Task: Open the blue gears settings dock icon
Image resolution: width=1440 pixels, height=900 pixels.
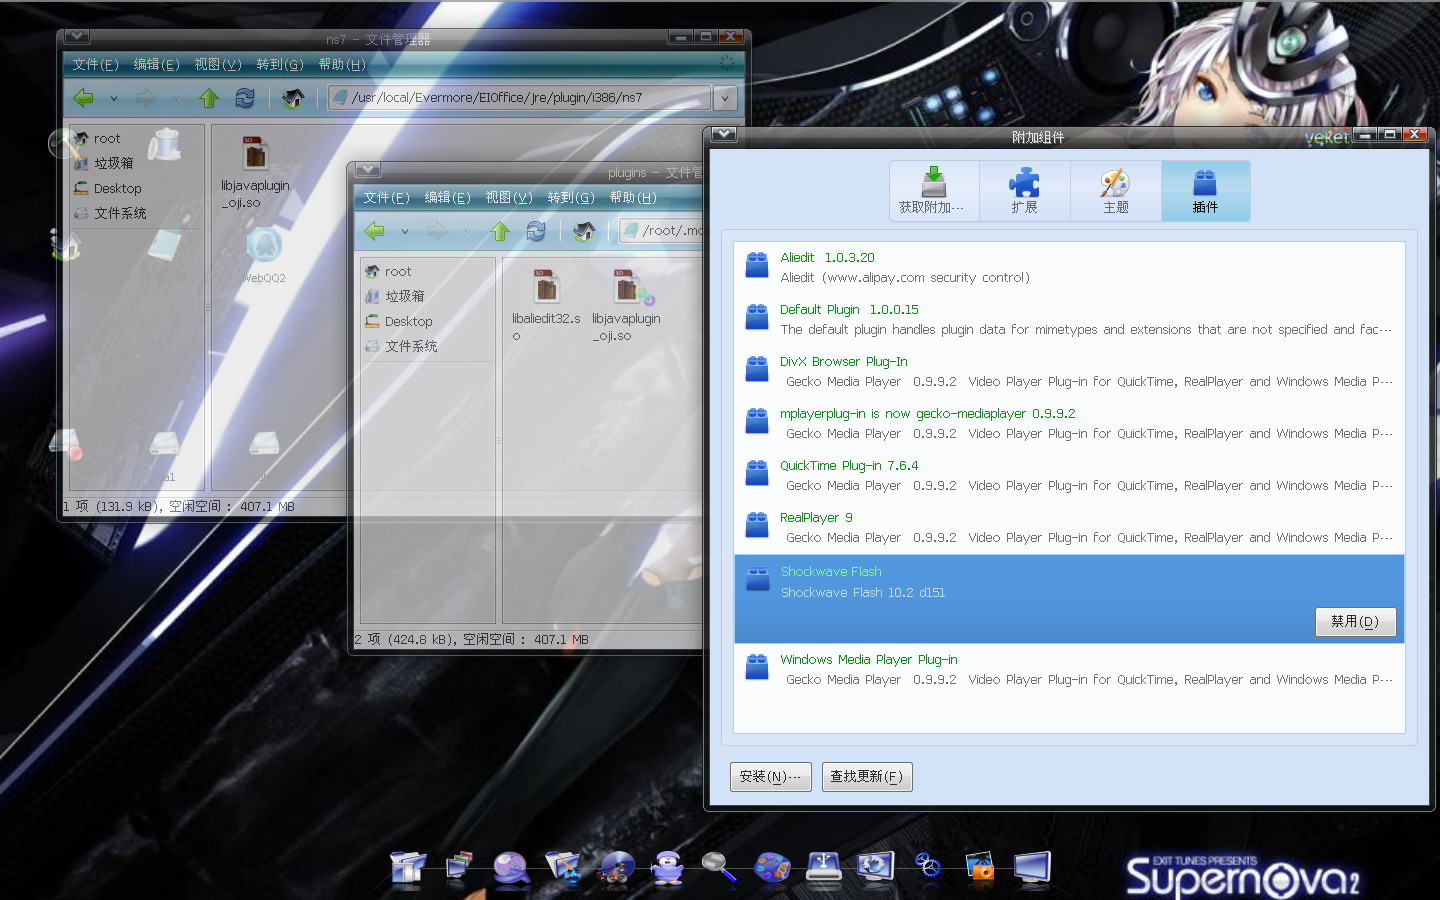Action: (x=927, y=867)
